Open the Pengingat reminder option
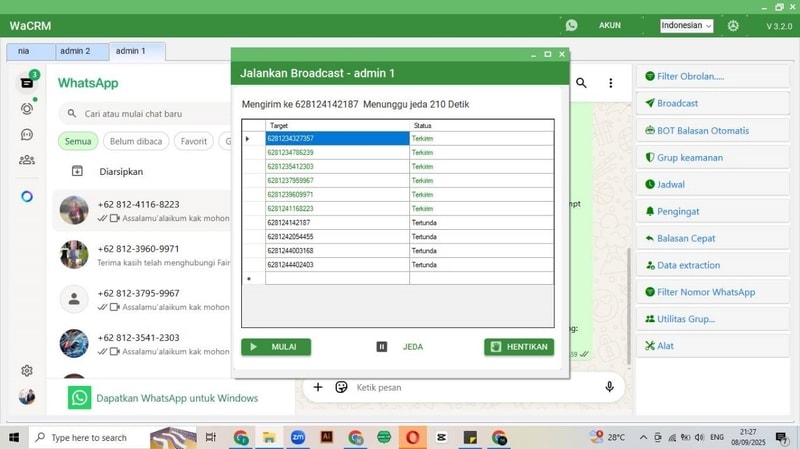800x449 pixels. point(713,211)
